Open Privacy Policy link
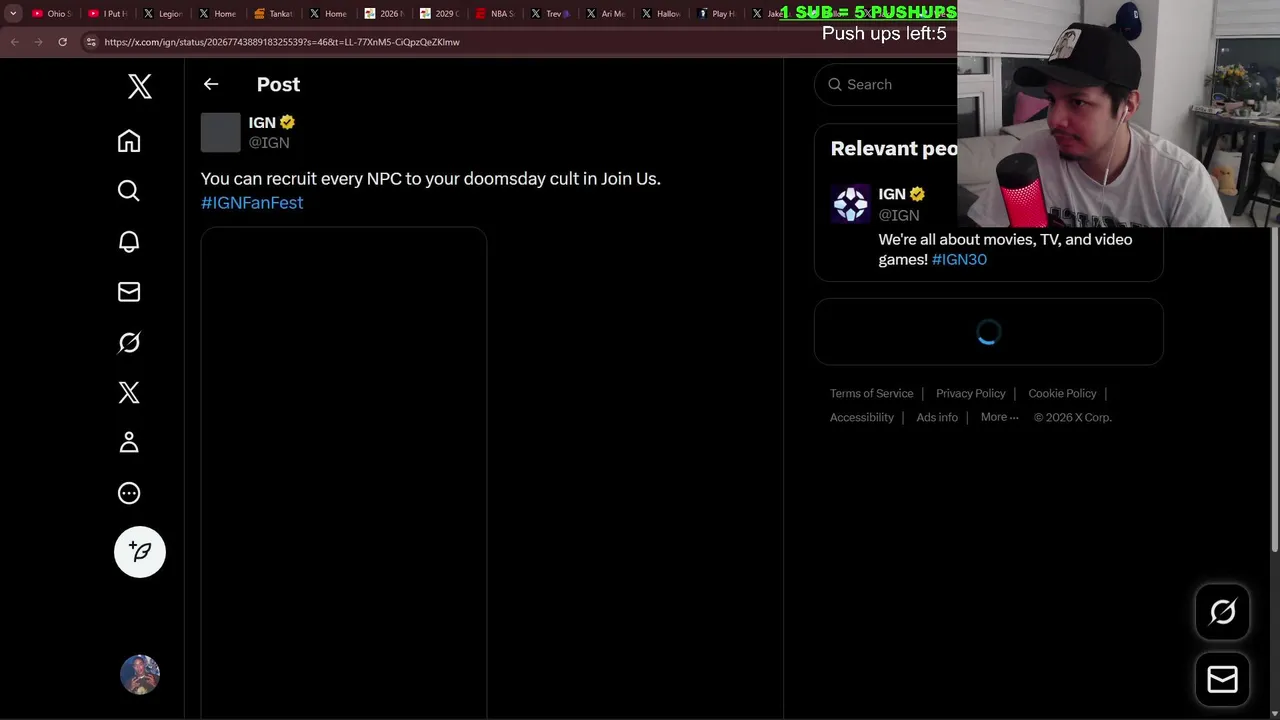 [x=970, y=393]
